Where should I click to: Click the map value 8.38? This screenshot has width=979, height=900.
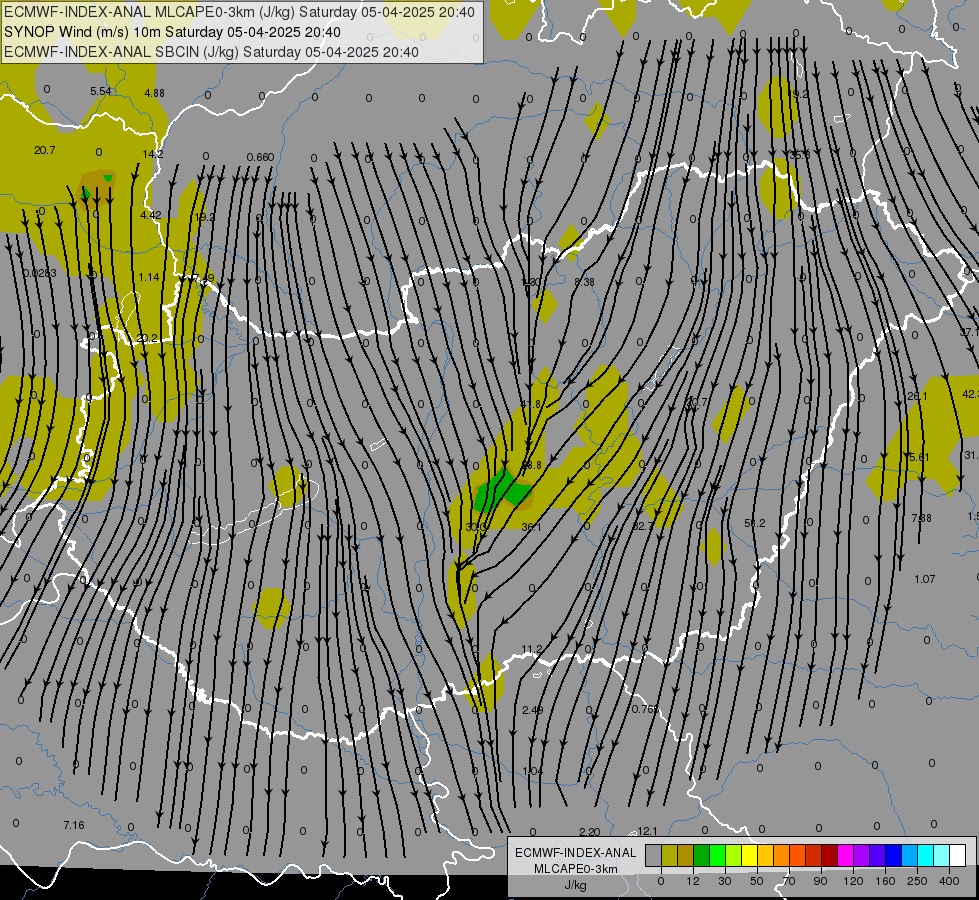pyautogui.click(x=584, y=282)
